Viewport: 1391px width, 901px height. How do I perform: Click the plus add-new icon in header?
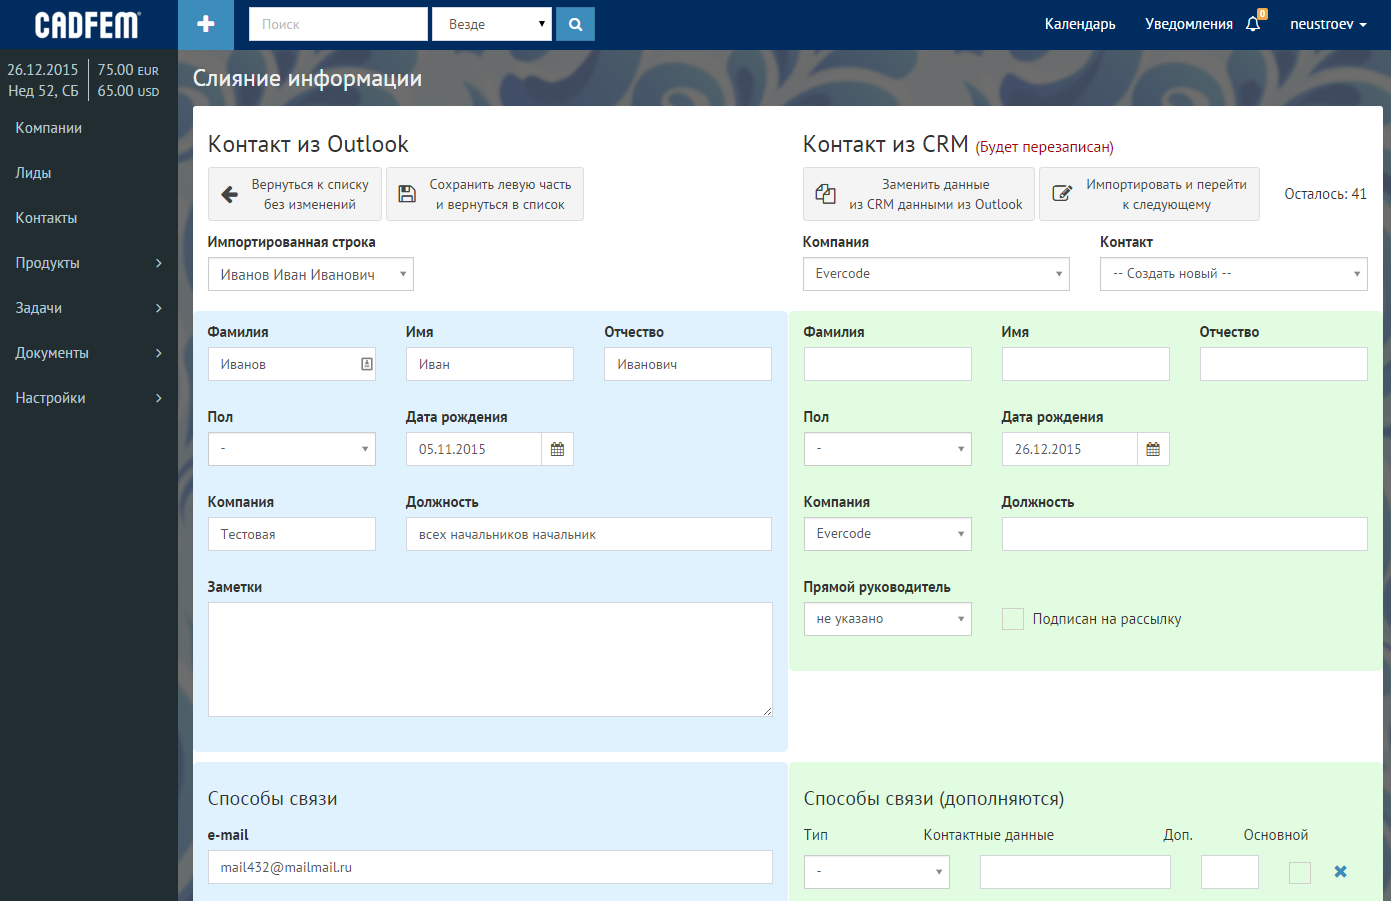tap(206, 25)
